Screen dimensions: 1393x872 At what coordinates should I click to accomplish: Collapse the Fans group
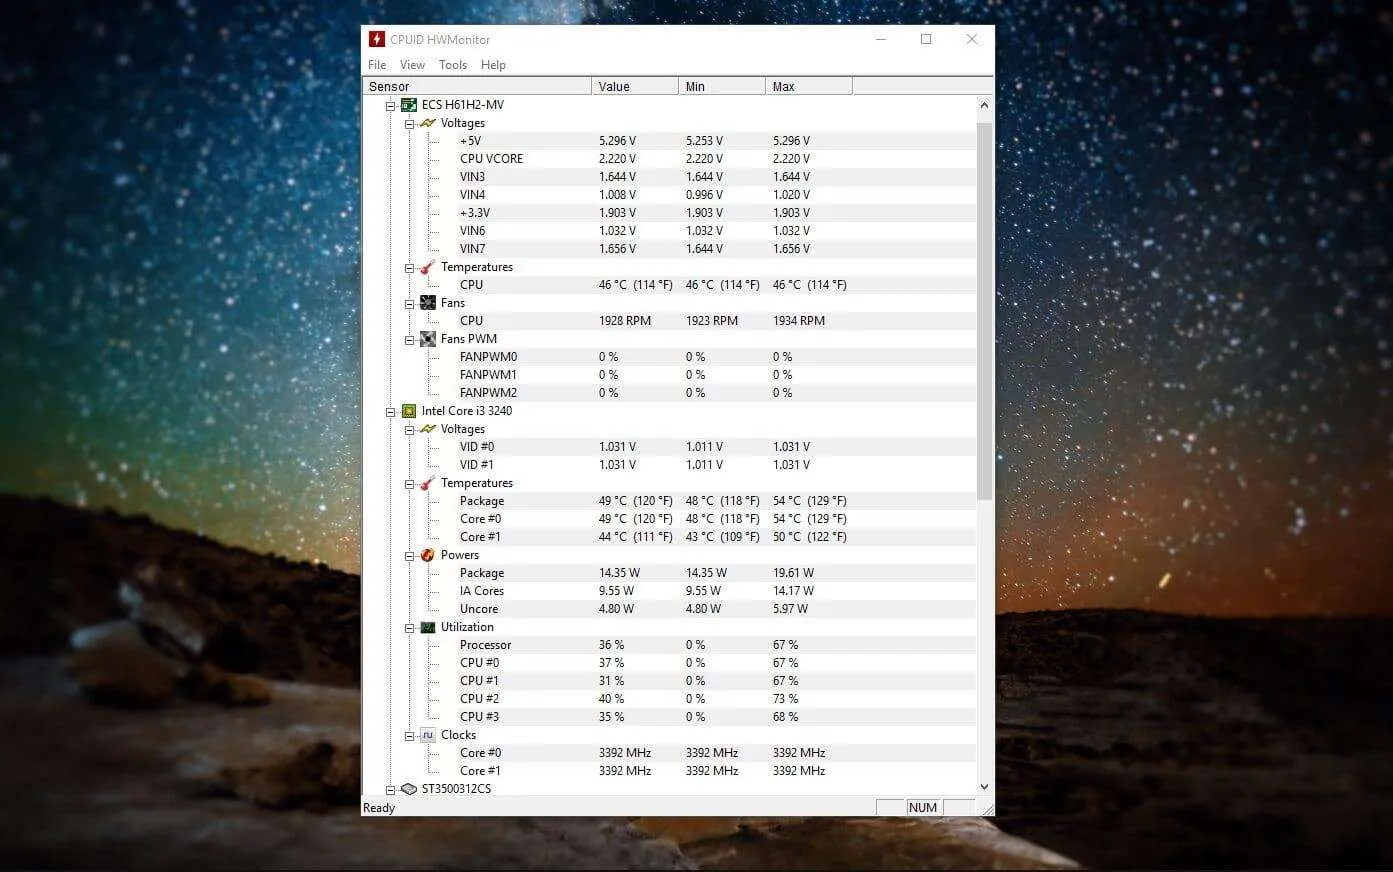(409, 304)
